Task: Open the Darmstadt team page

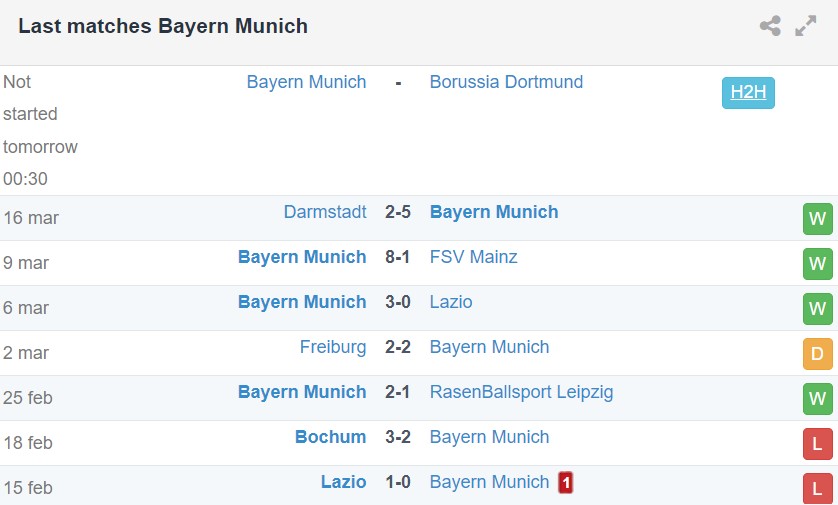Action: click(325, 212)
